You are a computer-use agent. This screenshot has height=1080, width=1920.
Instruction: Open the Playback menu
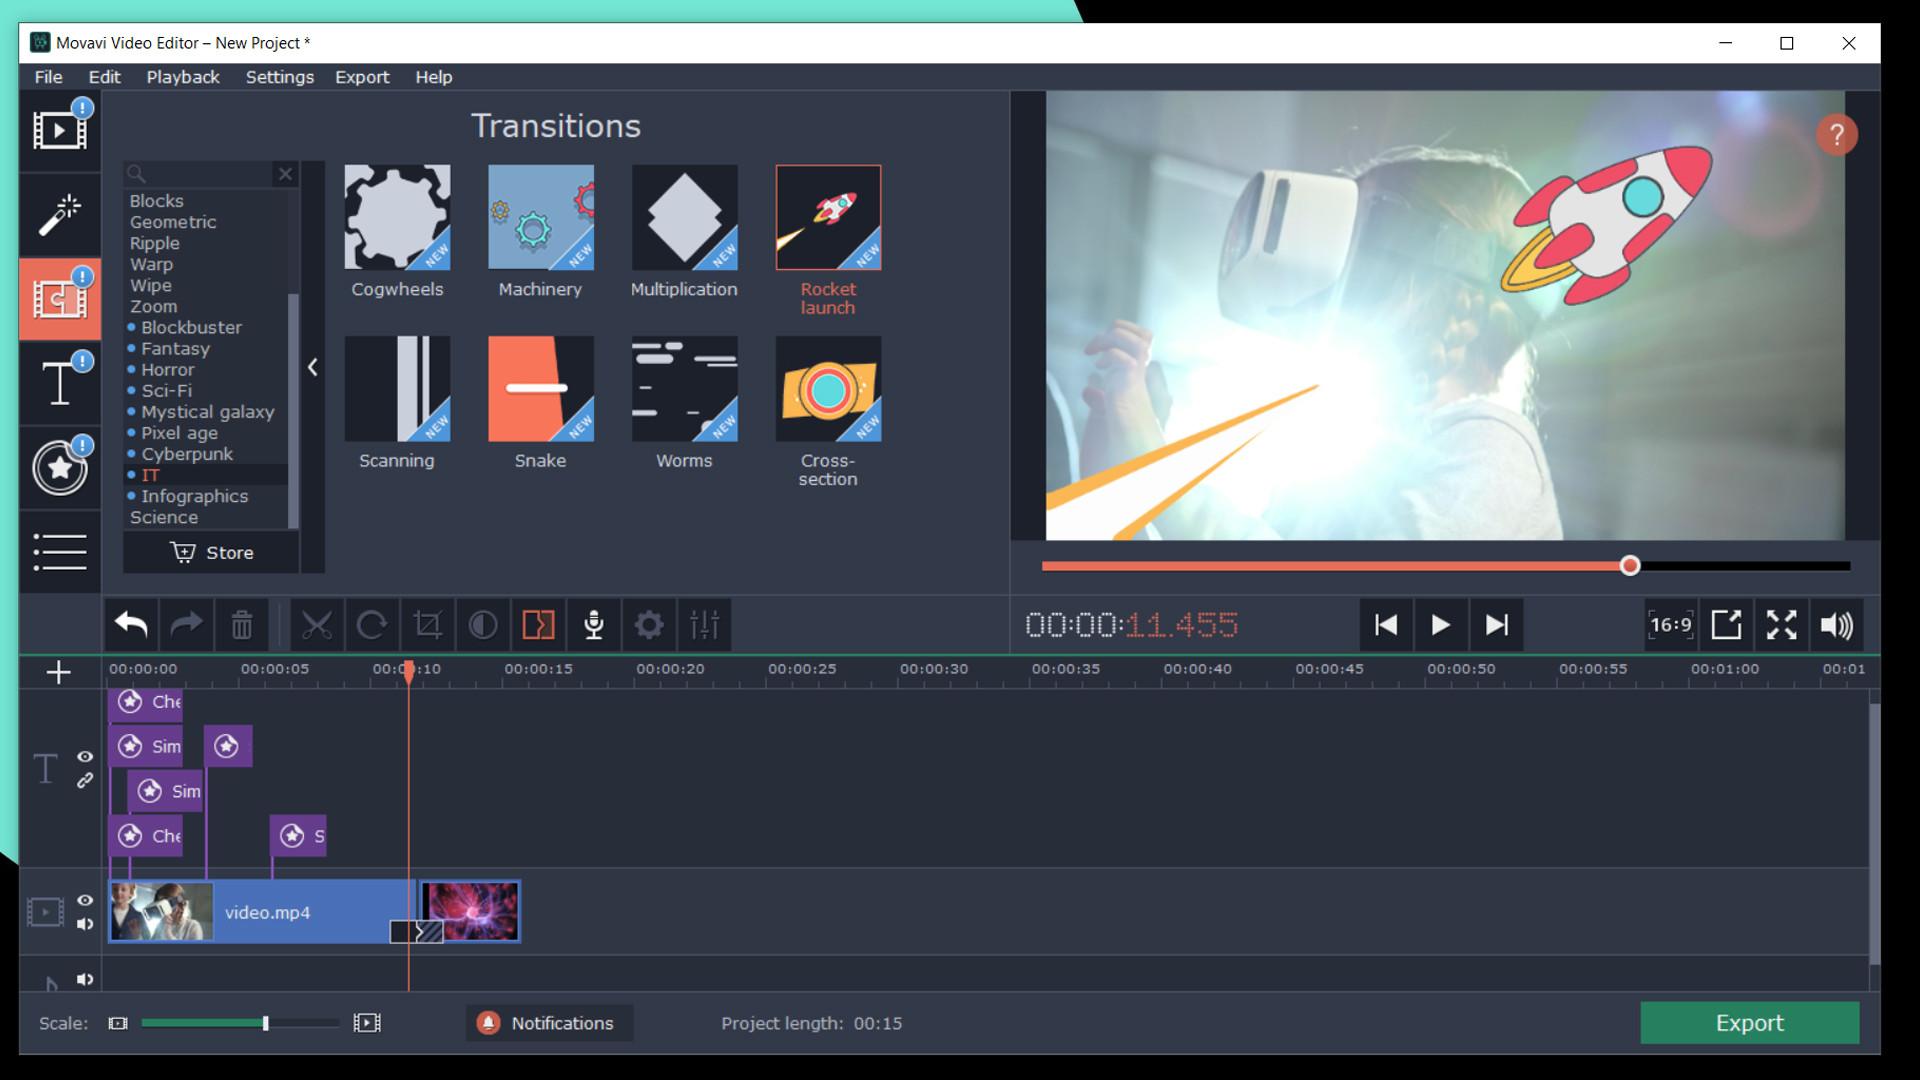(182, 77)
